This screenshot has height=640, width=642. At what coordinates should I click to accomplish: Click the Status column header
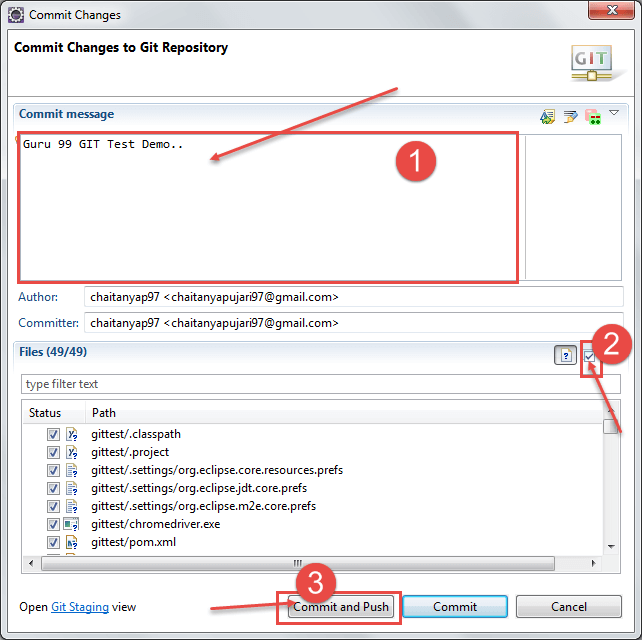pyautogui.click(x=45, y=413)
